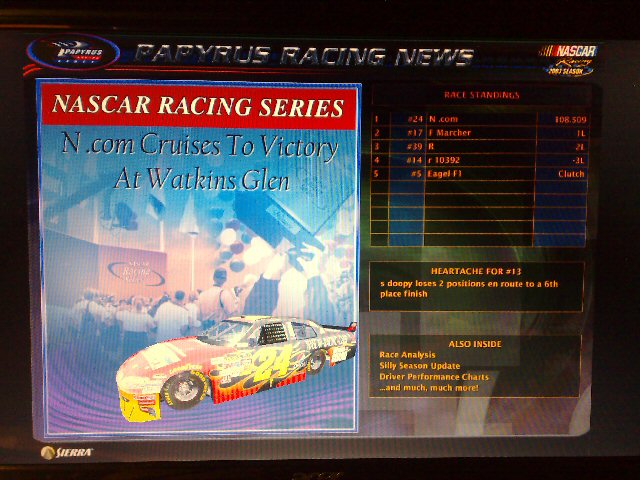Select the first-place driver 'N .com'

(443, 119)
